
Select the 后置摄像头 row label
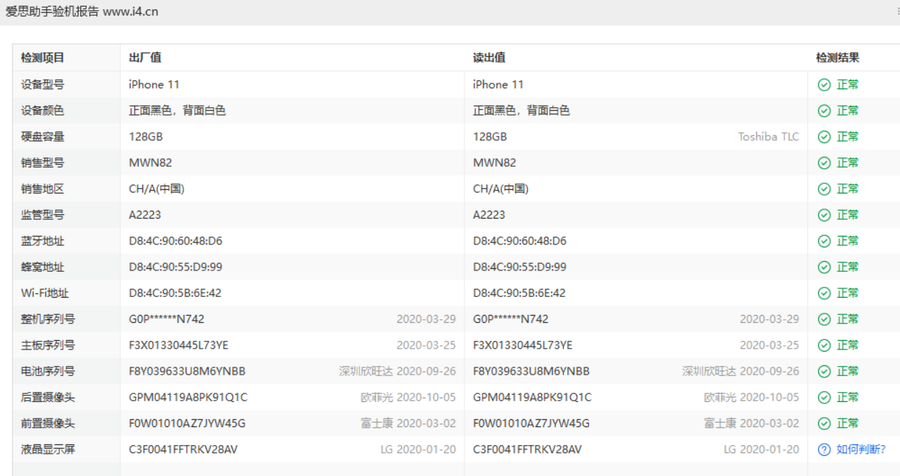click(x=48, y=397)
